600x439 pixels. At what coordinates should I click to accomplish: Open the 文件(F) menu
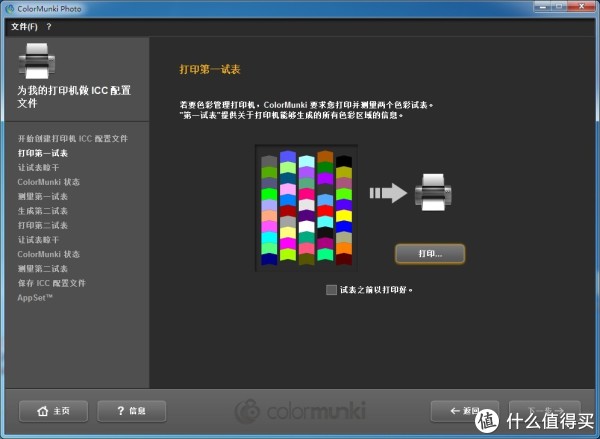24,27
